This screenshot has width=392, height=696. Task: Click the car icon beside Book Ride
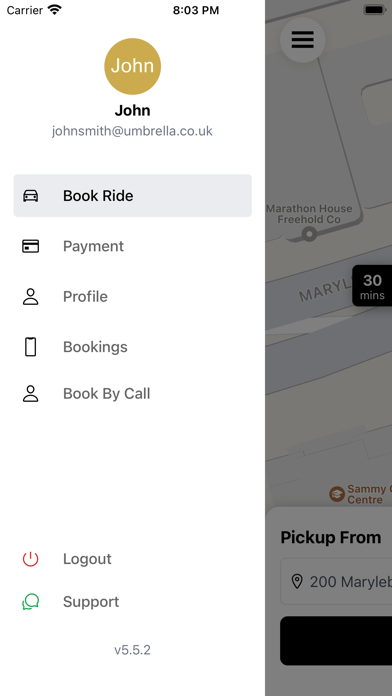[x=31, y=196]
